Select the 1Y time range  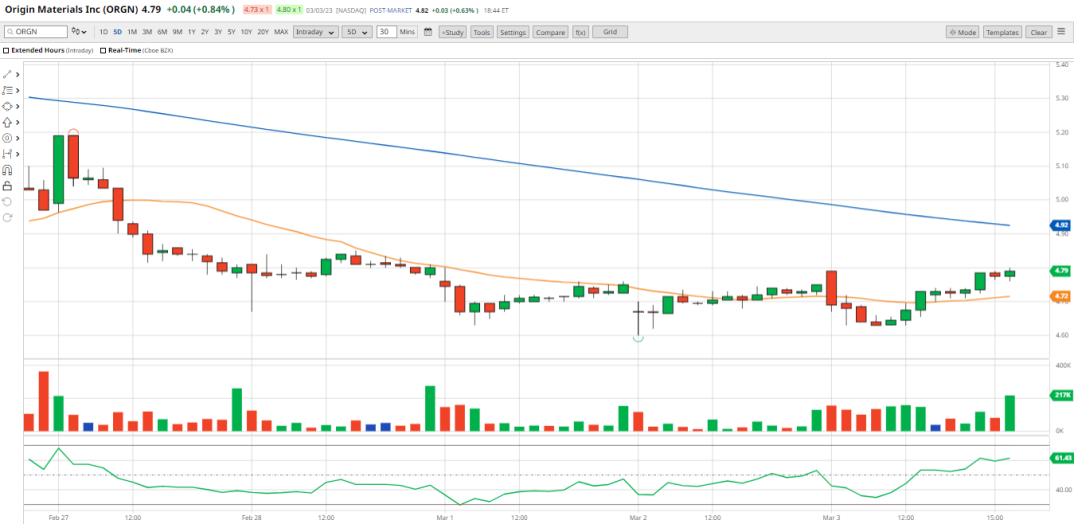[192, 32]
